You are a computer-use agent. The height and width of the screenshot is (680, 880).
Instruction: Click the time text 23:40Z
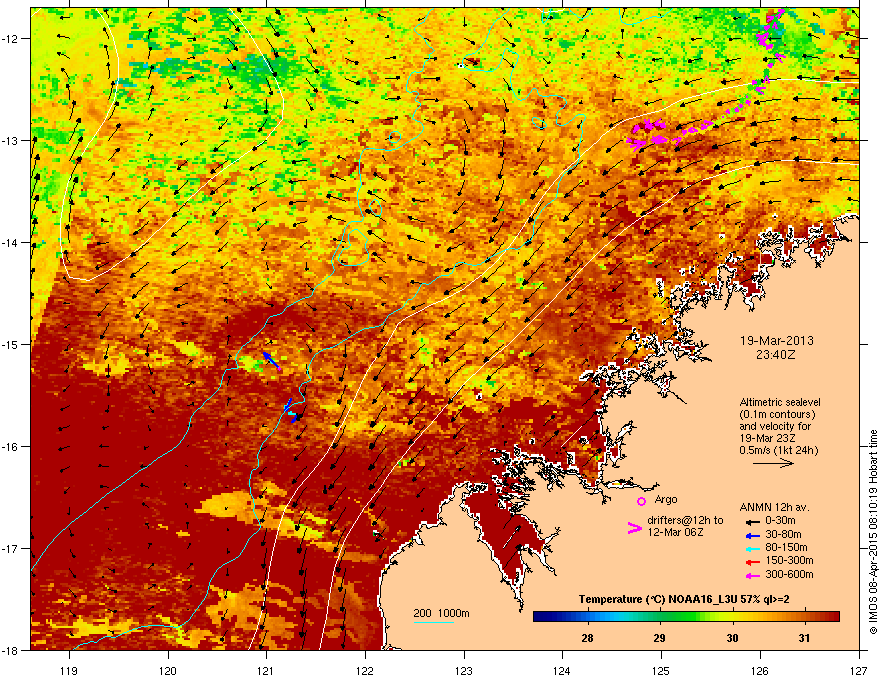pos(776,355)
